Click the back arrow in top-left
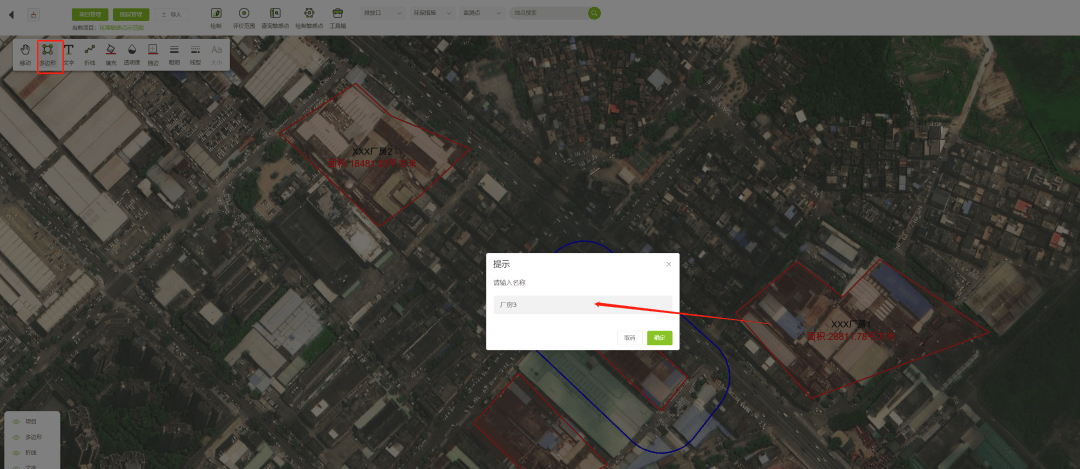 point(11,14)
